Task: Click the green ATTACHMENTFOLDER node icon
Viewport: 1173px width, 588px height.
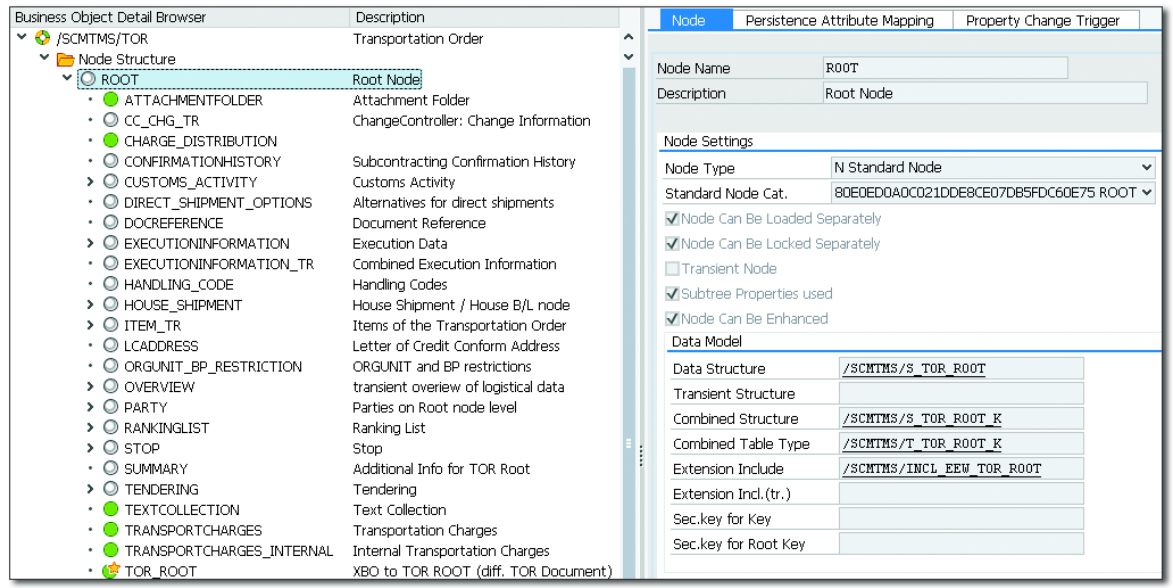Action: tap(110, 100)
